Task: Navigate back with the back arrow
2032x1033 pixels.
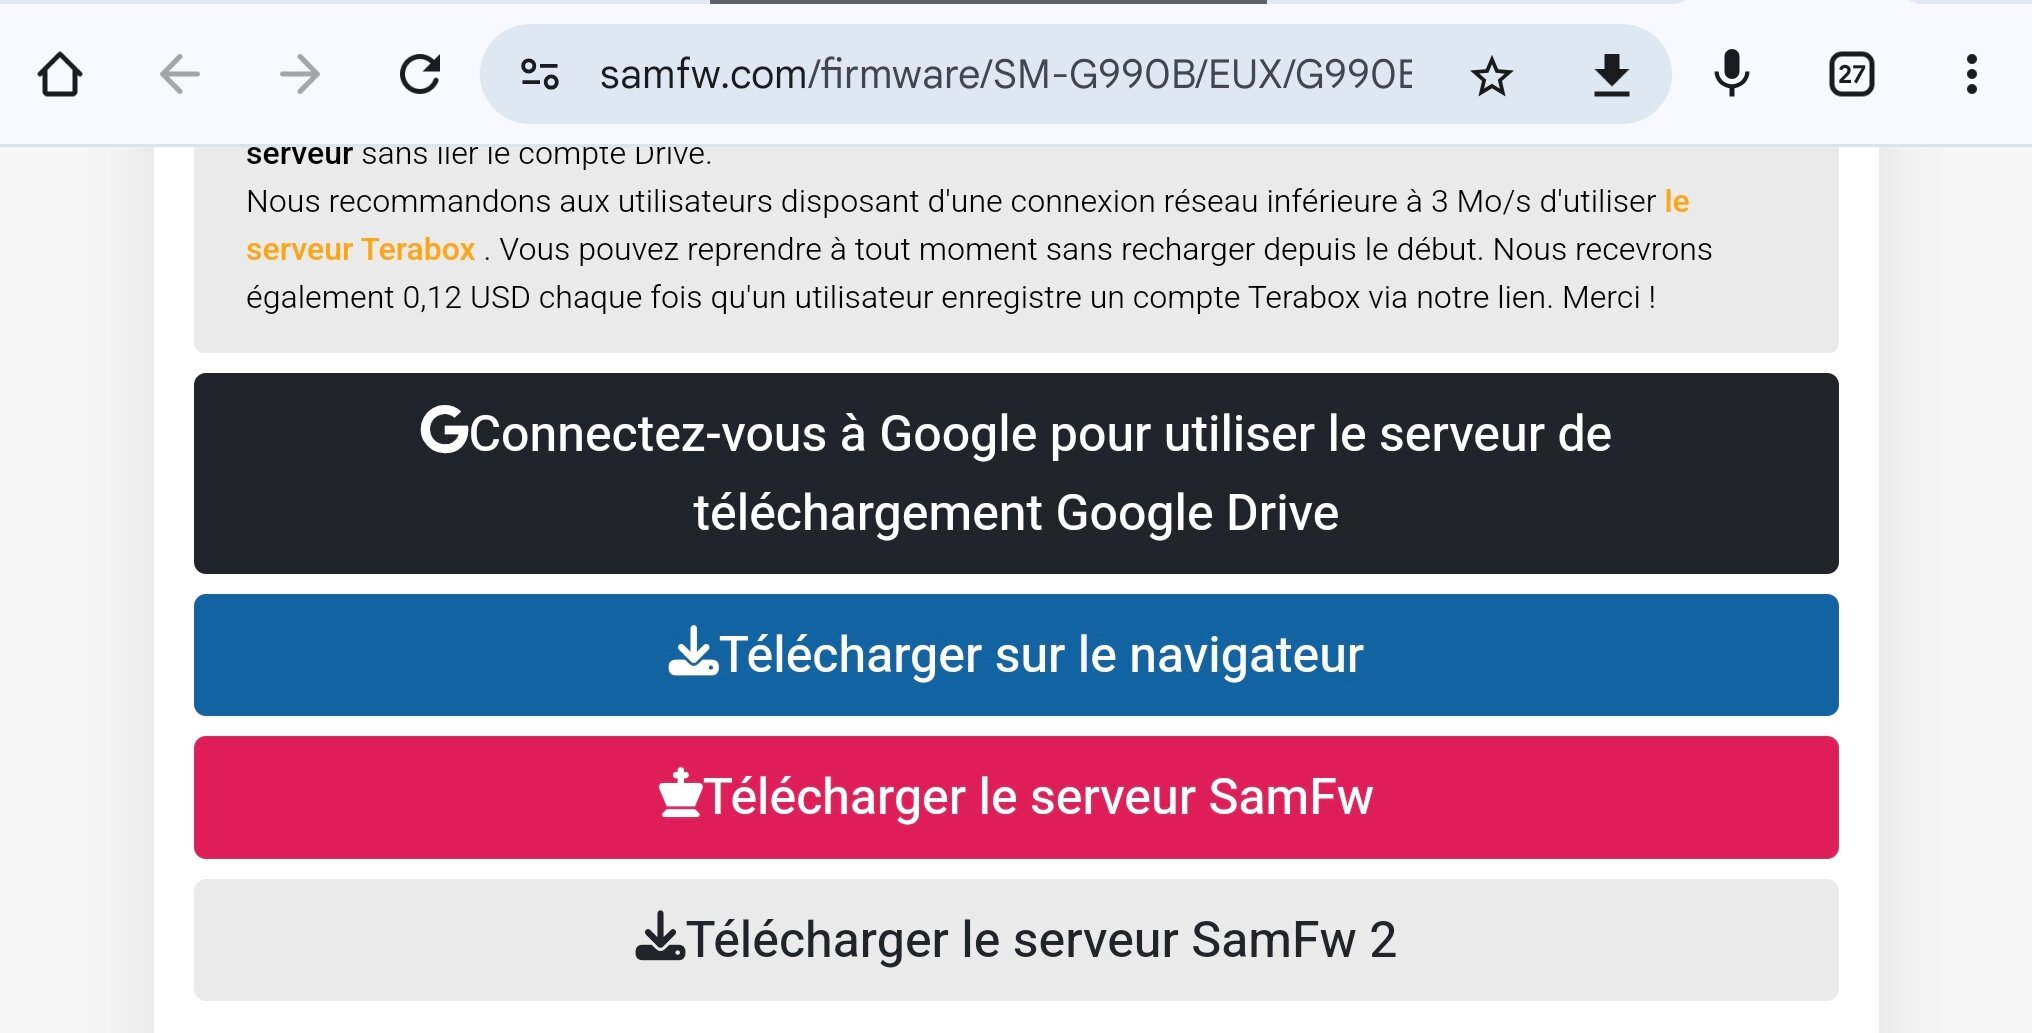Action: click(180, 75)
